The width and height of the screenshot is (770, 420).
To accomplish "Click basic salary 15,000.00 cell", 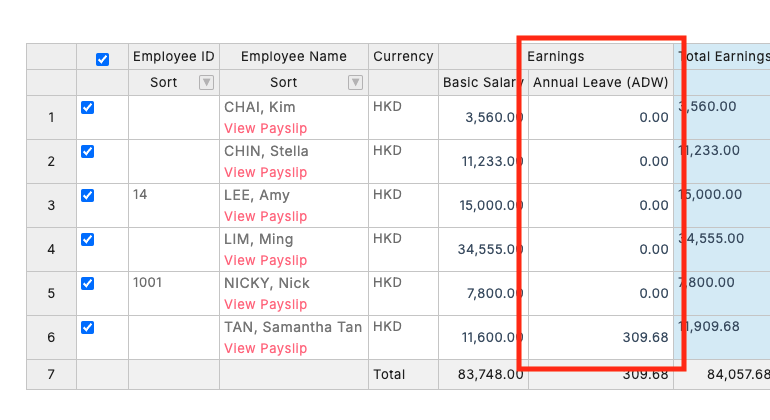I will [483, 205].
